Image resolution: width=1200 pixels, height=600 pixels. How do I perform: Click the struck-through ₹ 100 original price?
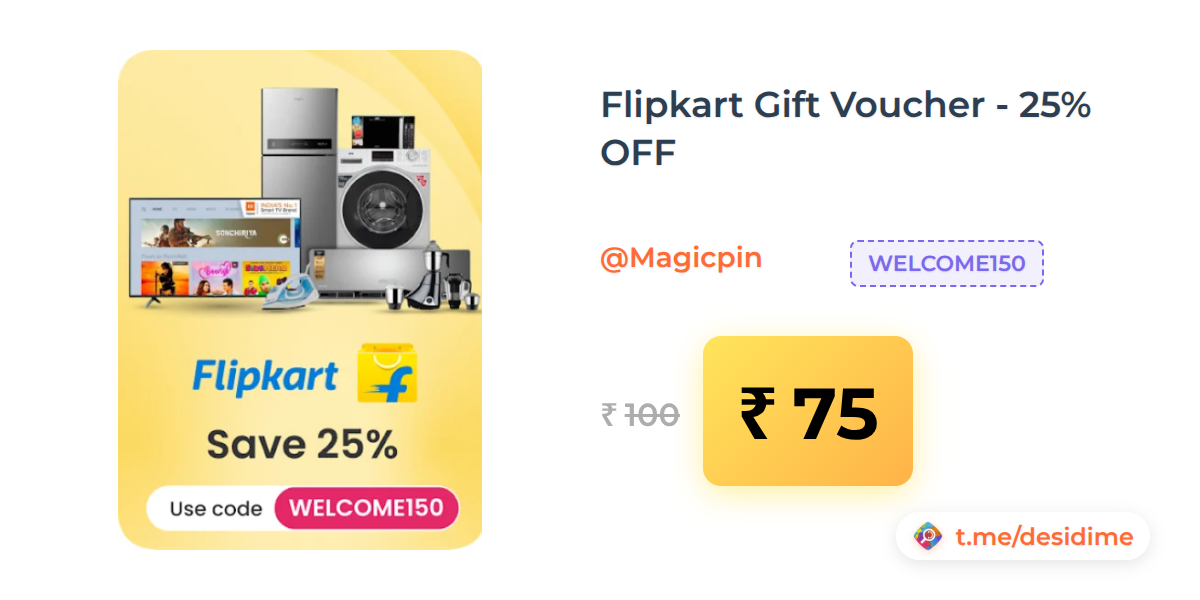click(640, 414)
